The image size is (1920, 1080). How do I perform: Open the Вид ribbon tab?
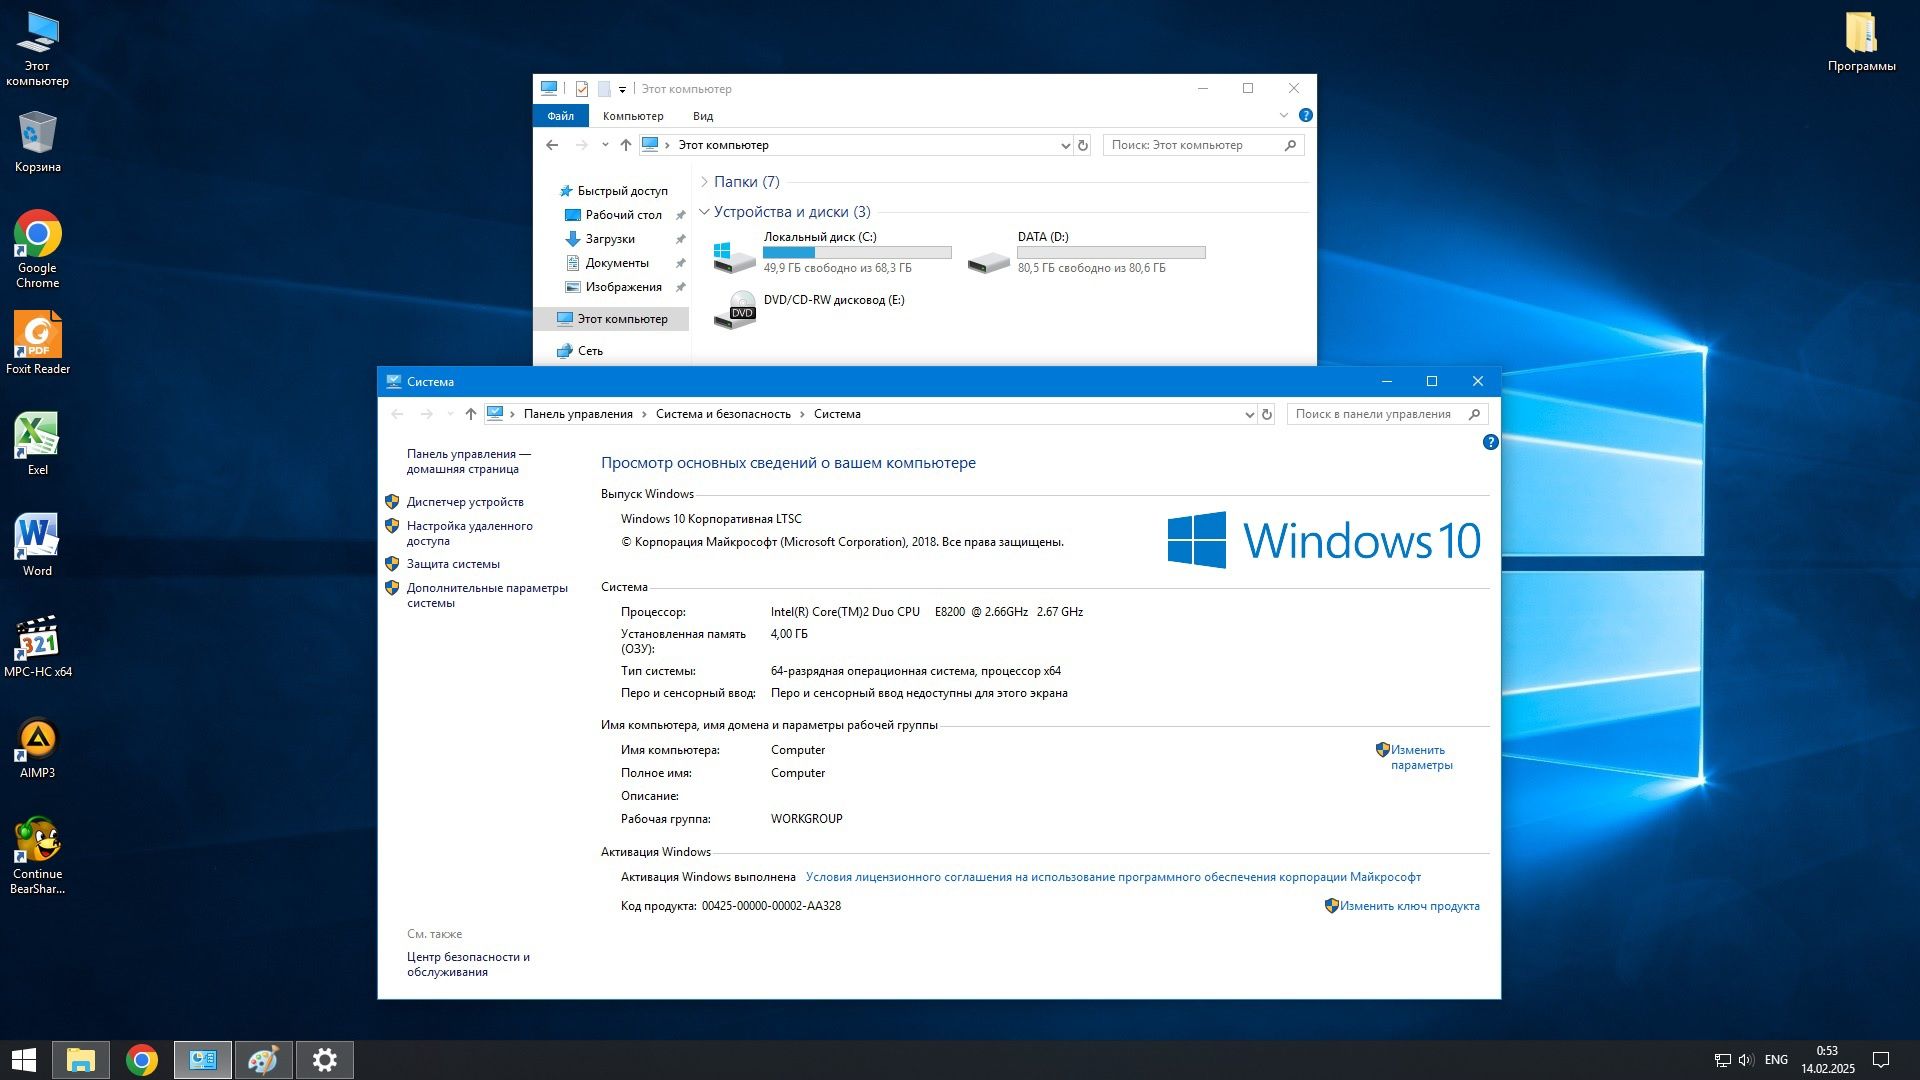click(x=703, y=116)
